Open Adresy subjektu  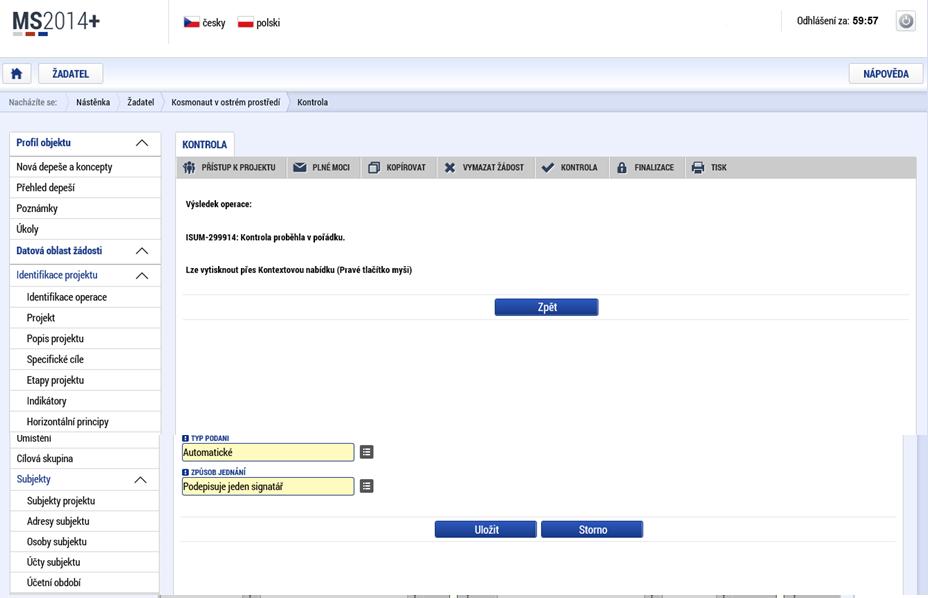(x=85, y=522)
